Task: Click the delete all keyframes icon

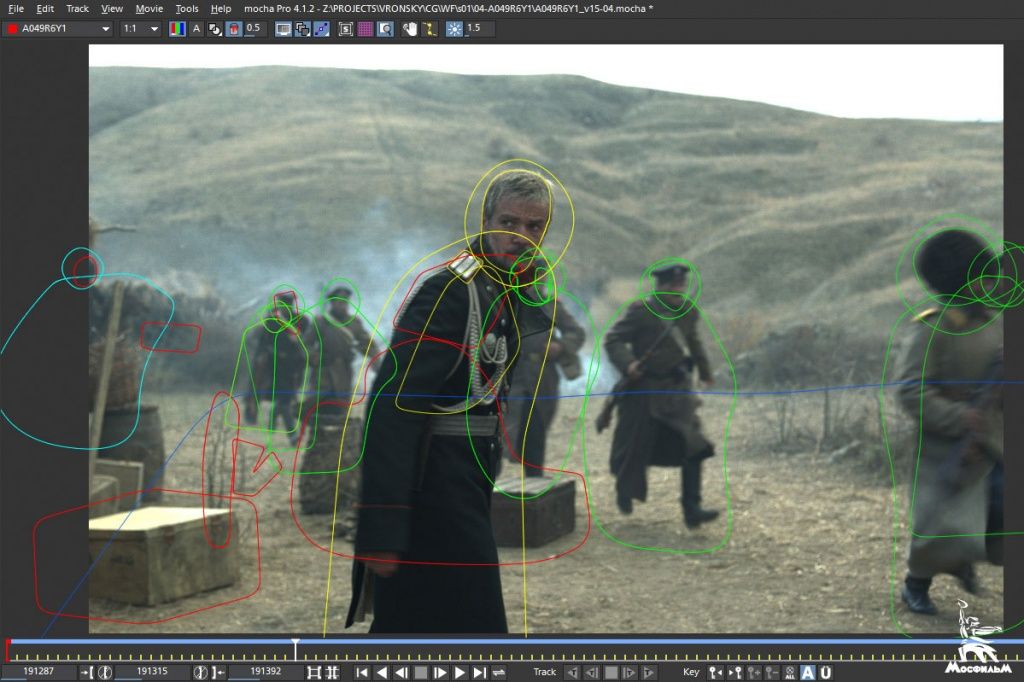Action: 790,672
